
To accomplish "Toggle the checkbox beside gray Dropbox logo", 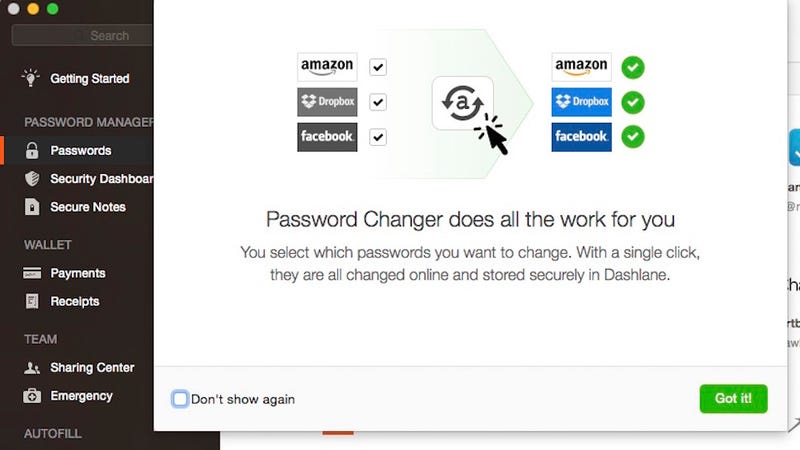I will click(378, 102).
